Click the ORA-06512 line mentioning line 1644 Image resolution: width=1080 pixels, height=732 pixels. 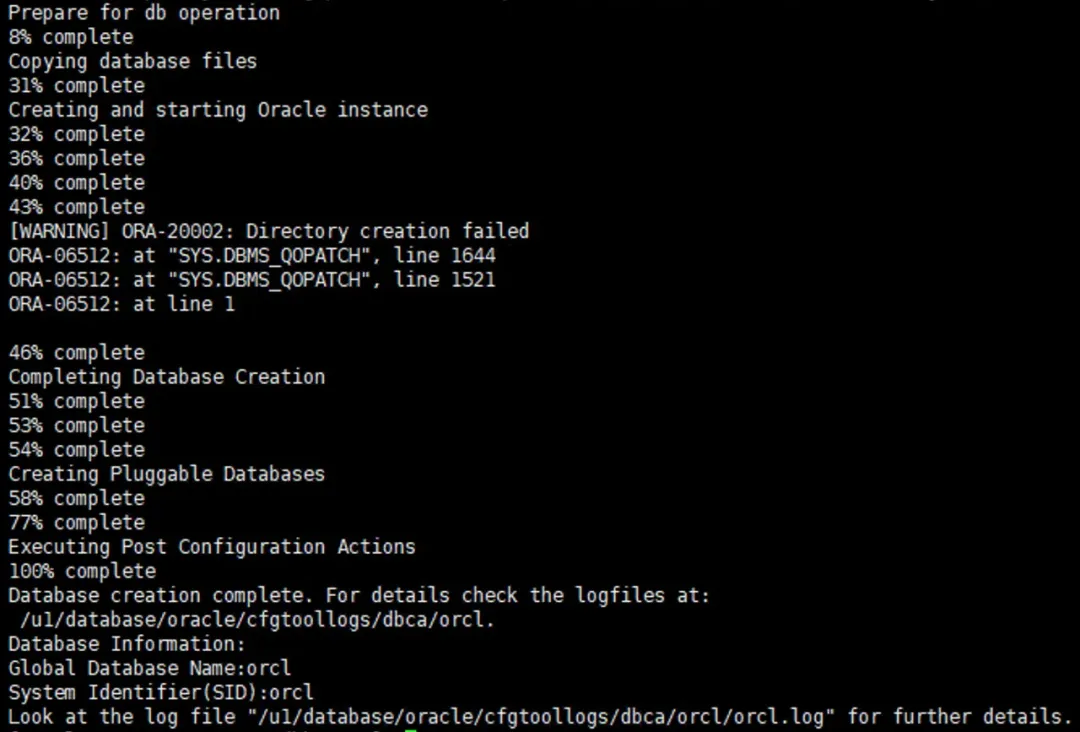[252, 256]
